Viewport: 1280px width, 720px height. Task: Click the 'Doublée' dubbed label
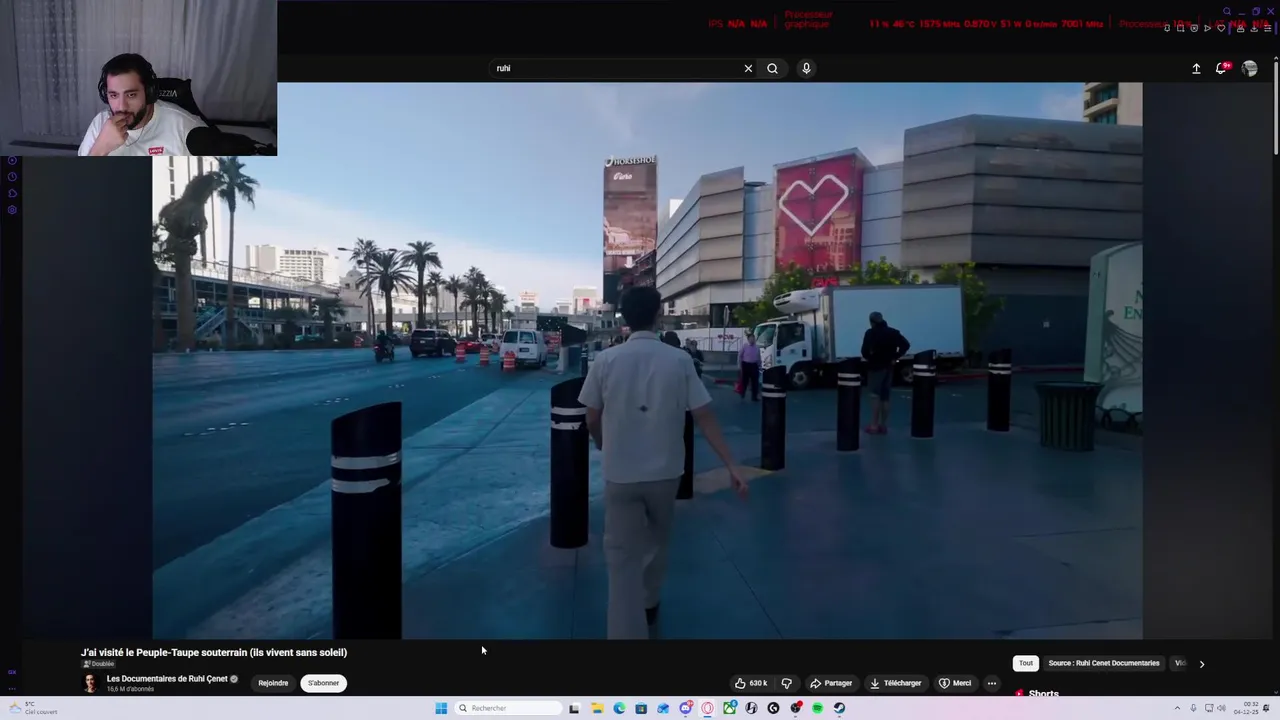(x=98, y=664)
